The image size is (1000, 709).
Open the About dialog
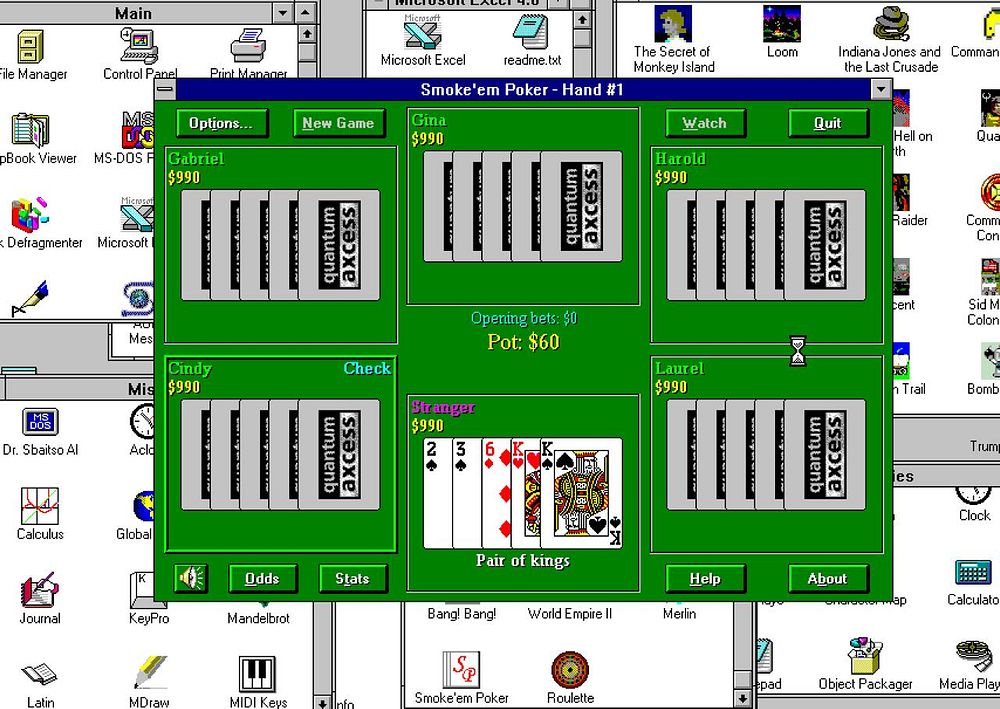point(828,578)
